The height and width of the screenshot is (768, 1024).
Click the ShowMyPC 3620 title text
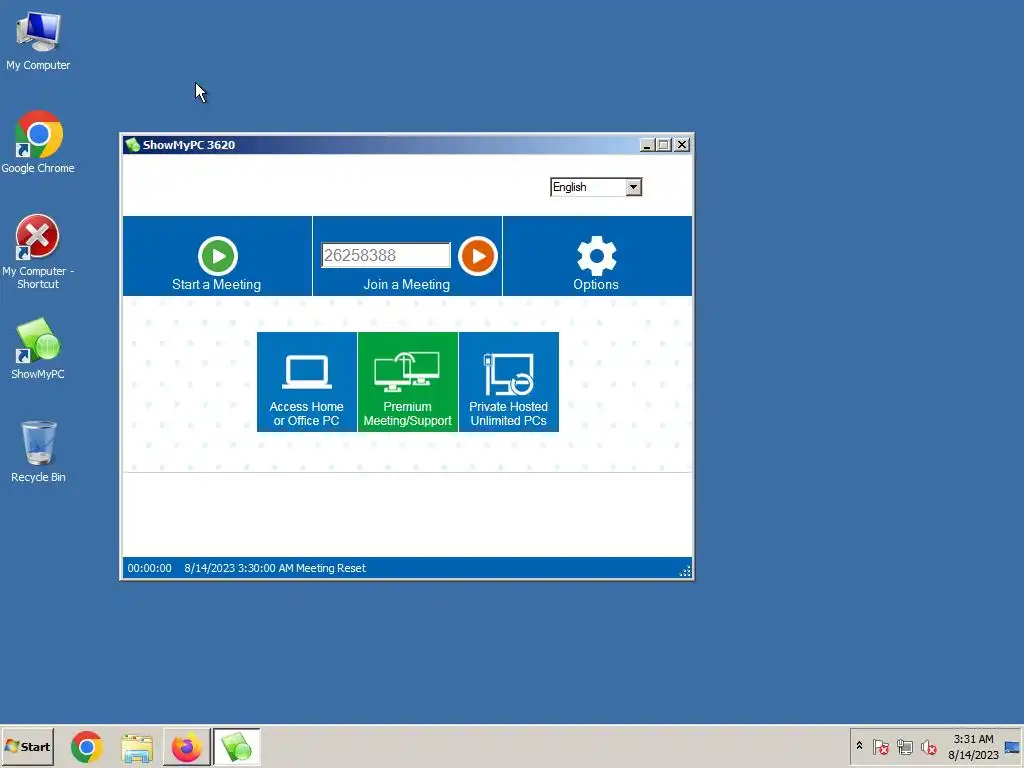189,145
